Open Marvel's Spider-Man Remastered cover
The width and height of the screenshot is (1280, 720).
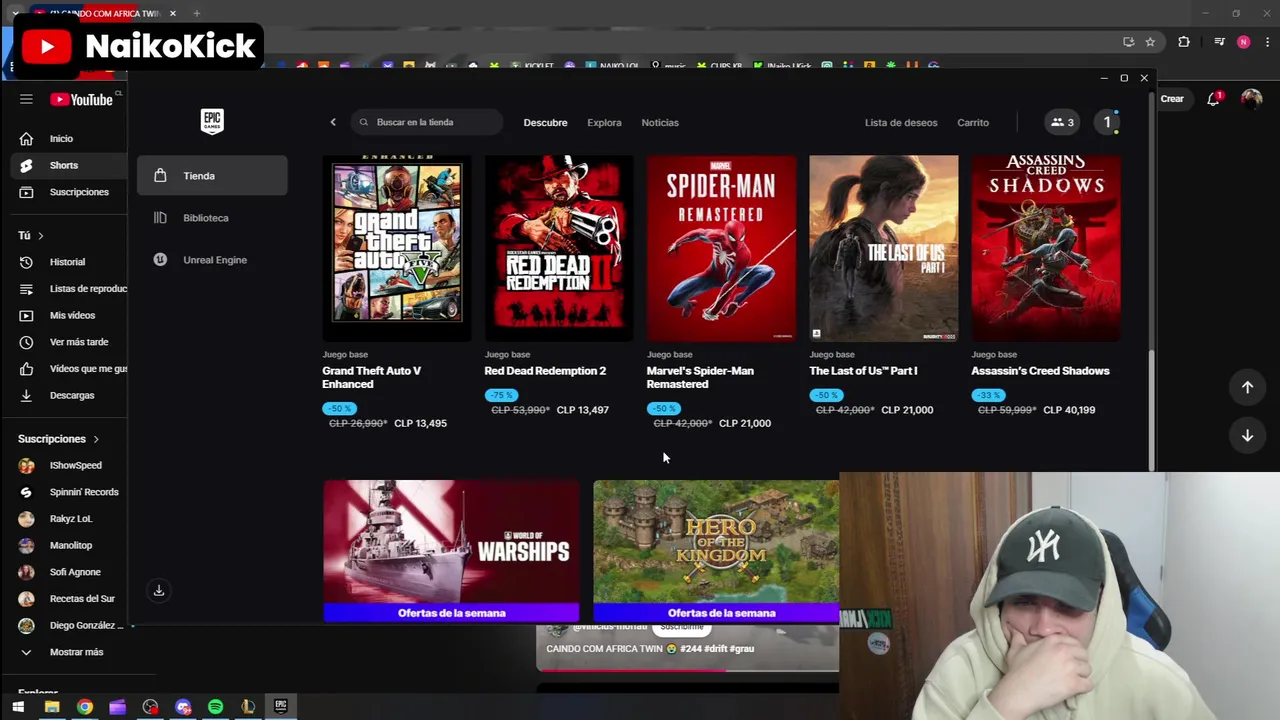(721, 248)
